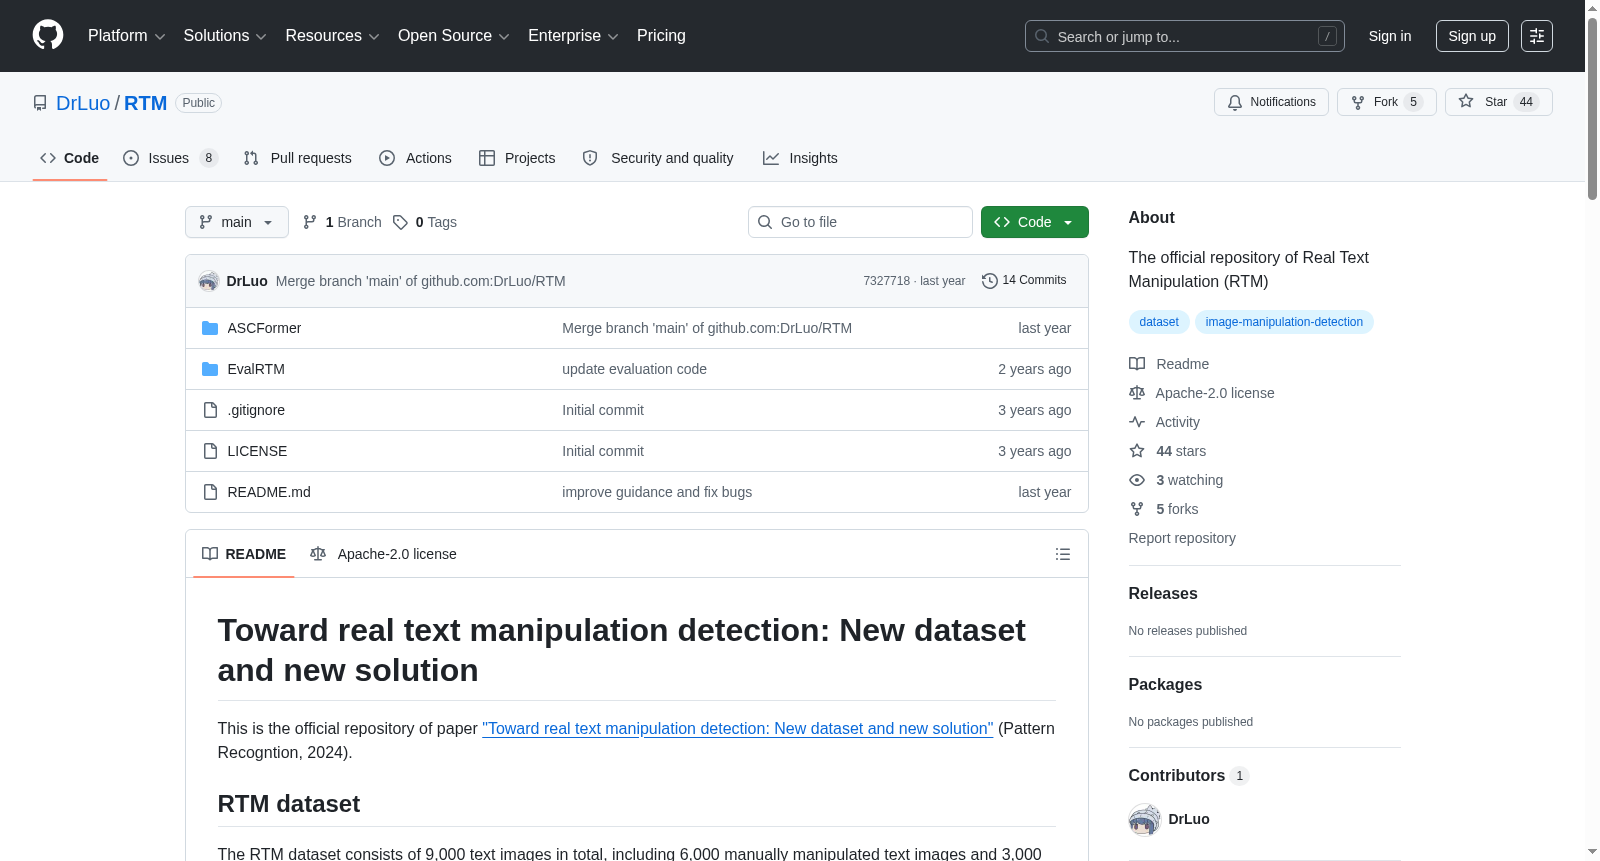Go to the Pricing page
This screenshot has height=861, width=1600.
[661, 36]
